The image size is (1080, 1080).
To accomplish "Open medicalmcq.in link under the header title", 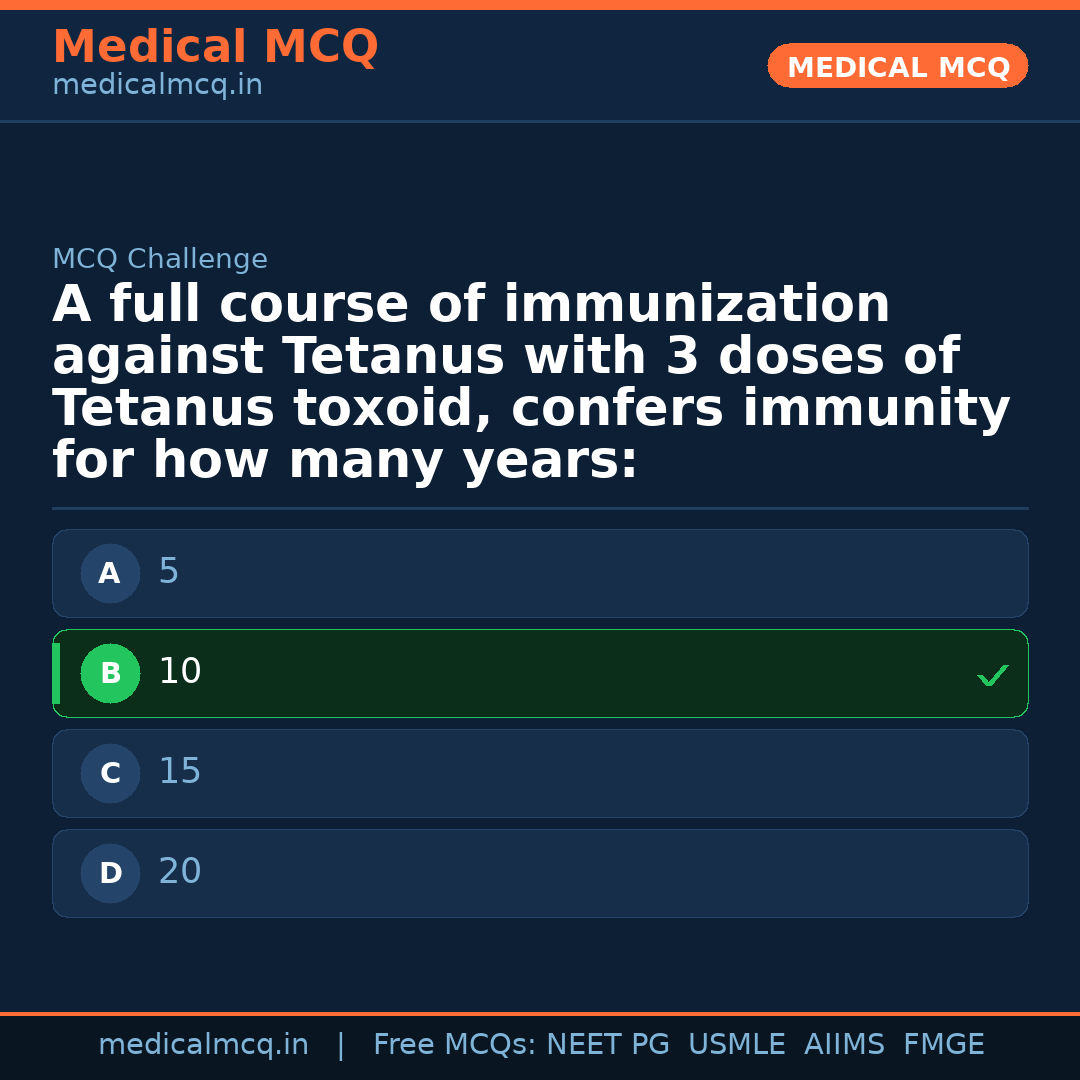I will [x=157, y=86].
